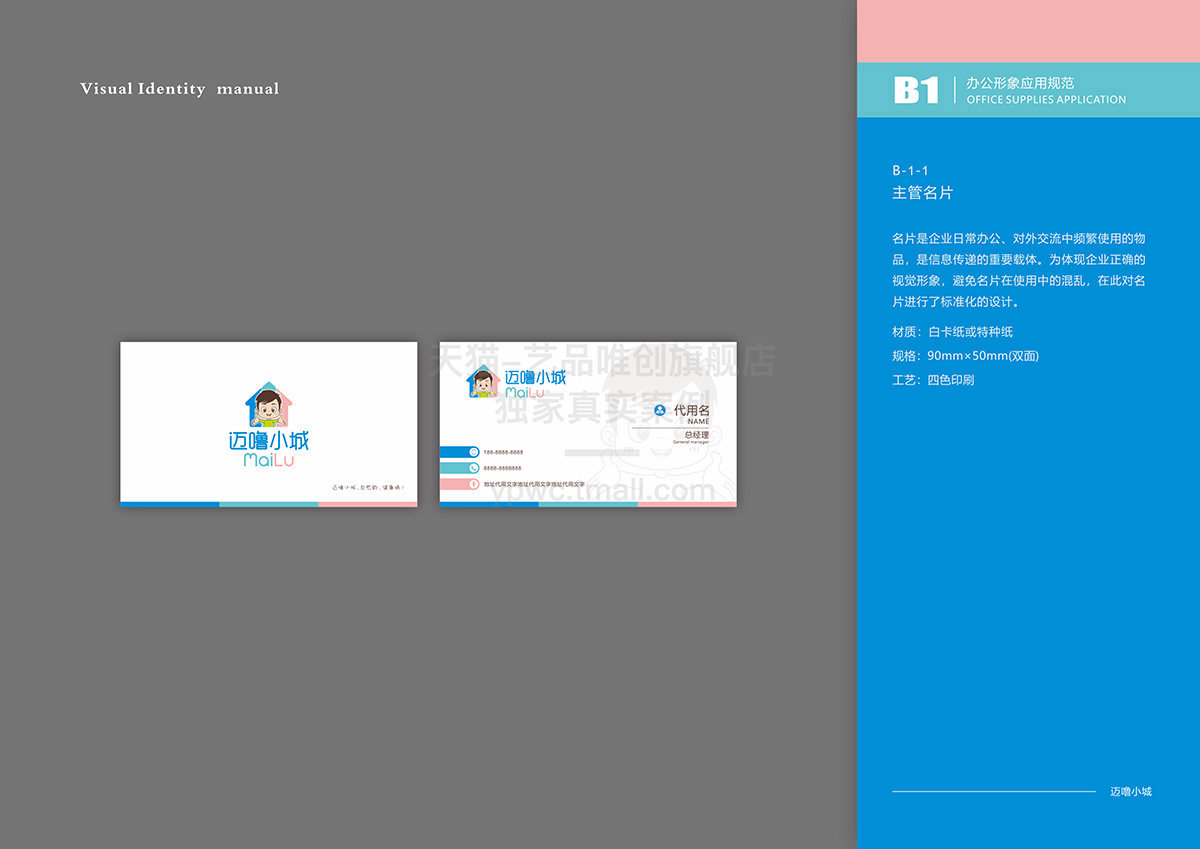Click the MaiLu wordmark on front card
1200x849 pixels.
point(268,461)
